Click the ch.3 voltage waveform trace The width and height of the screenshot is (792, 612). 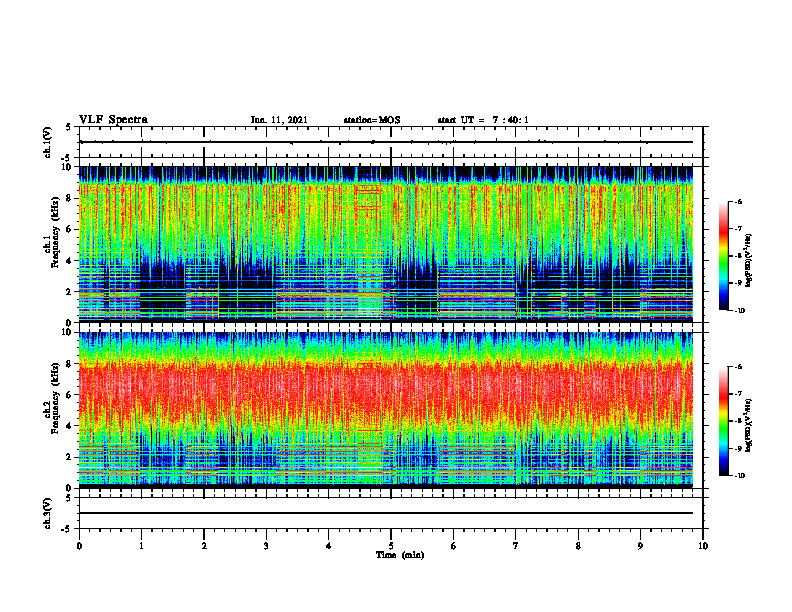coord(386,513)
